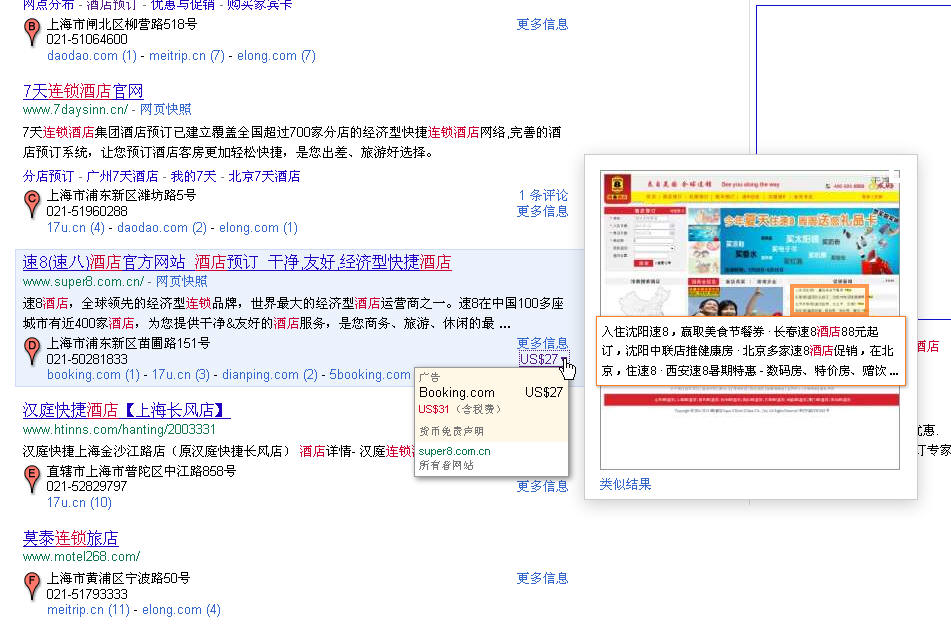
Task: Click the highlighted 入住沈阳速8 preview snippet
Action: click(750, 351)
